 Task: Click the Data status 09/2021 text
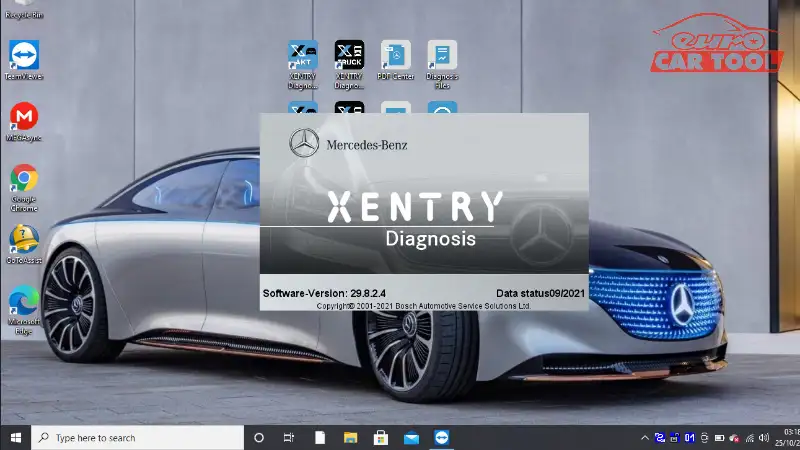(x=540, y=293)
